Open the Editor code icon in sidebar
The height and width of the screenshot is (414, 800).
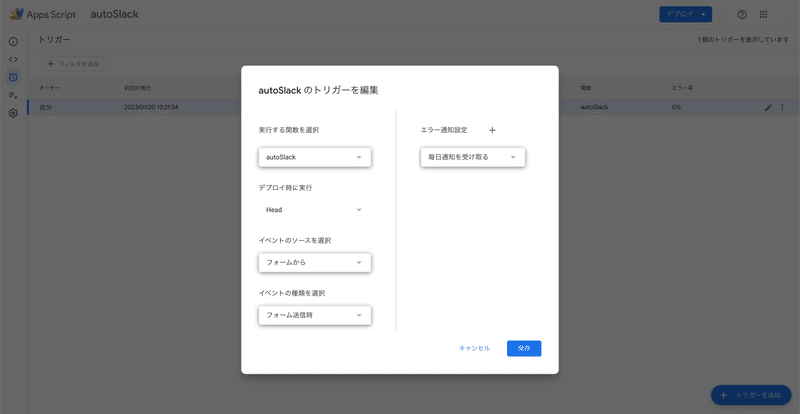click(13, 59)
